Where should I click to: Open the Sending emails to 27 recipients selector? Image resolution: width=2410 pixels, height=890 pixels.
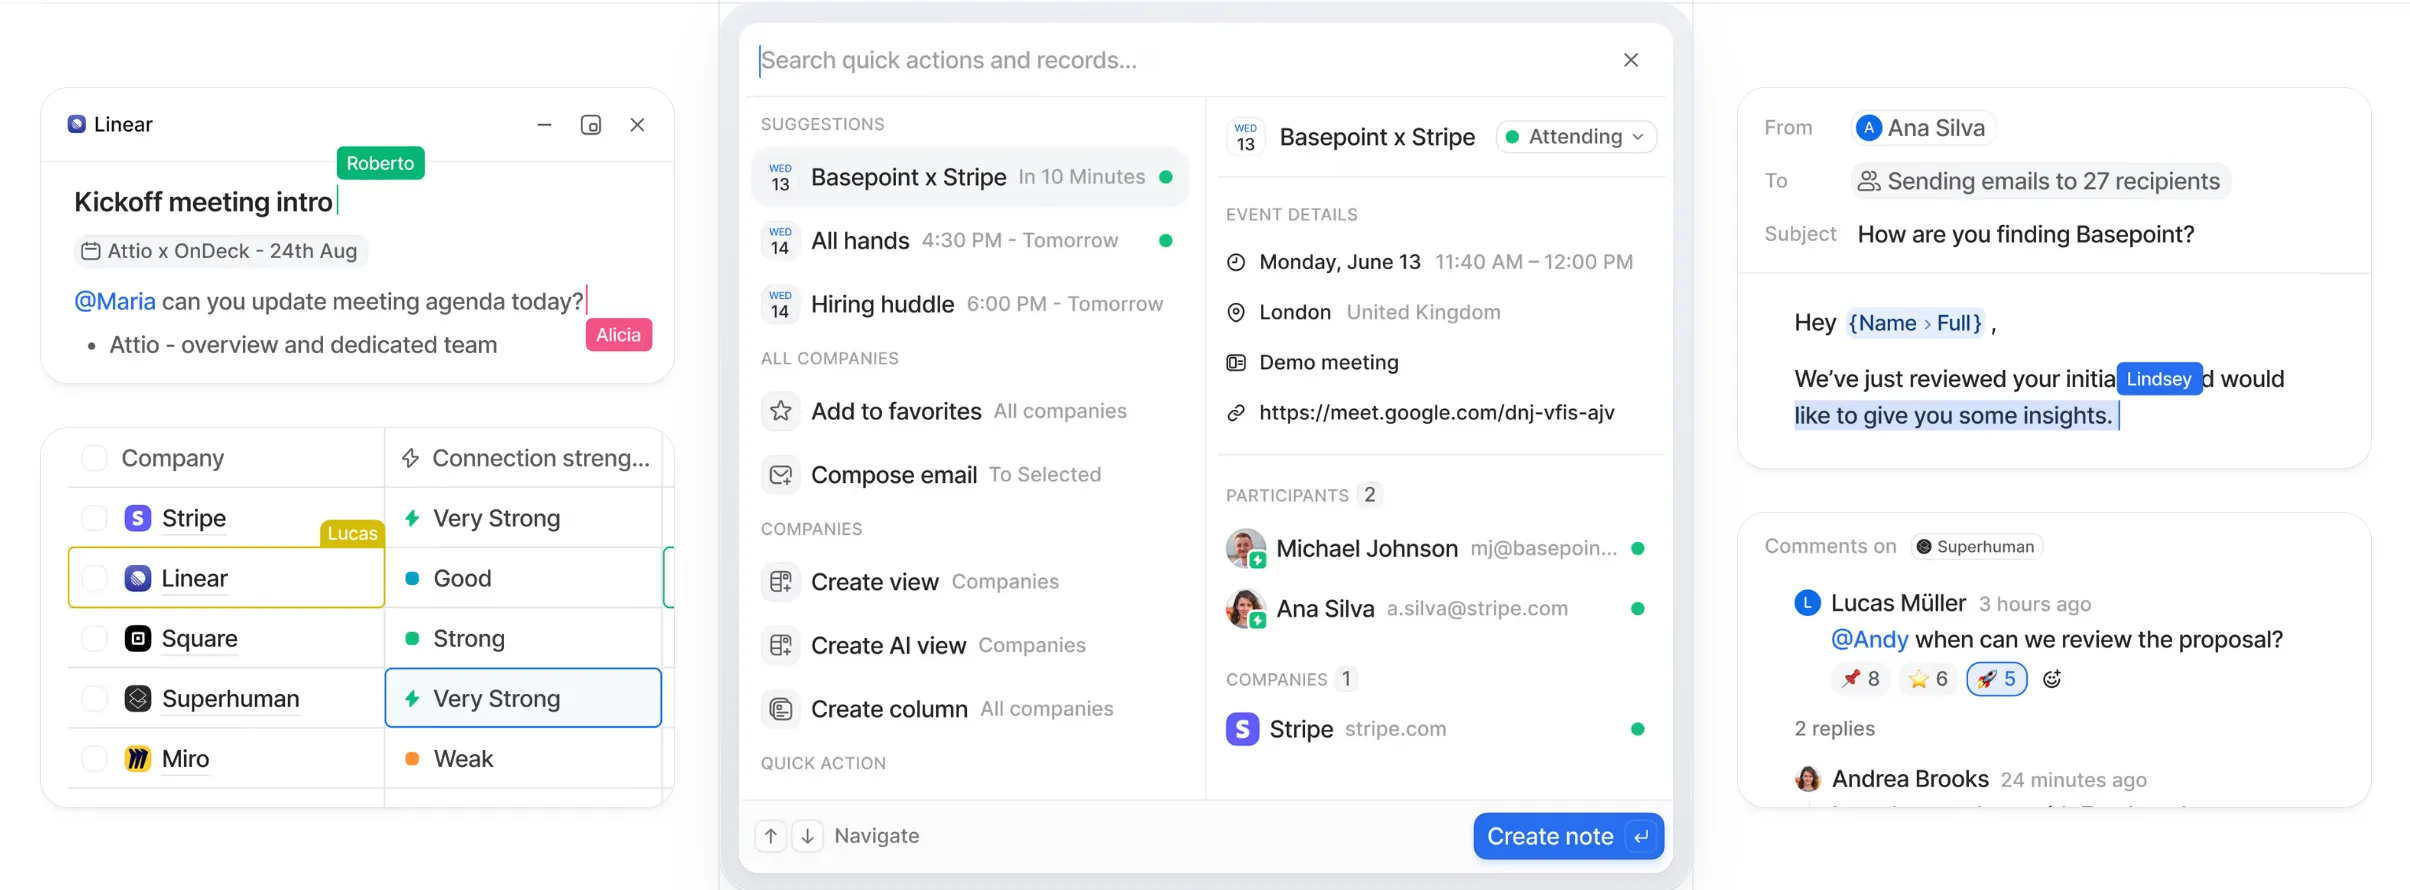tap(2040, 181)
